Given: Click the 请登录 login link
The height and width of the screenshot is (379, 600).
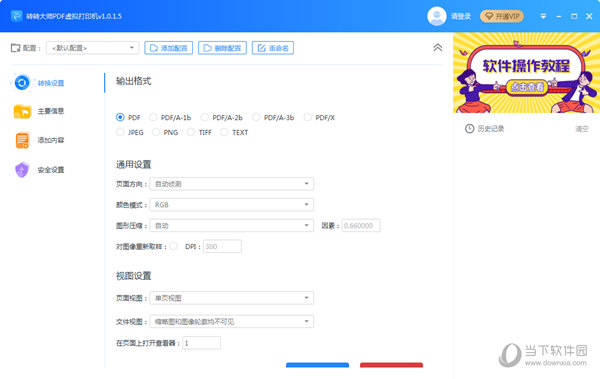Looking at the screenshot, I should pos(460,16).
